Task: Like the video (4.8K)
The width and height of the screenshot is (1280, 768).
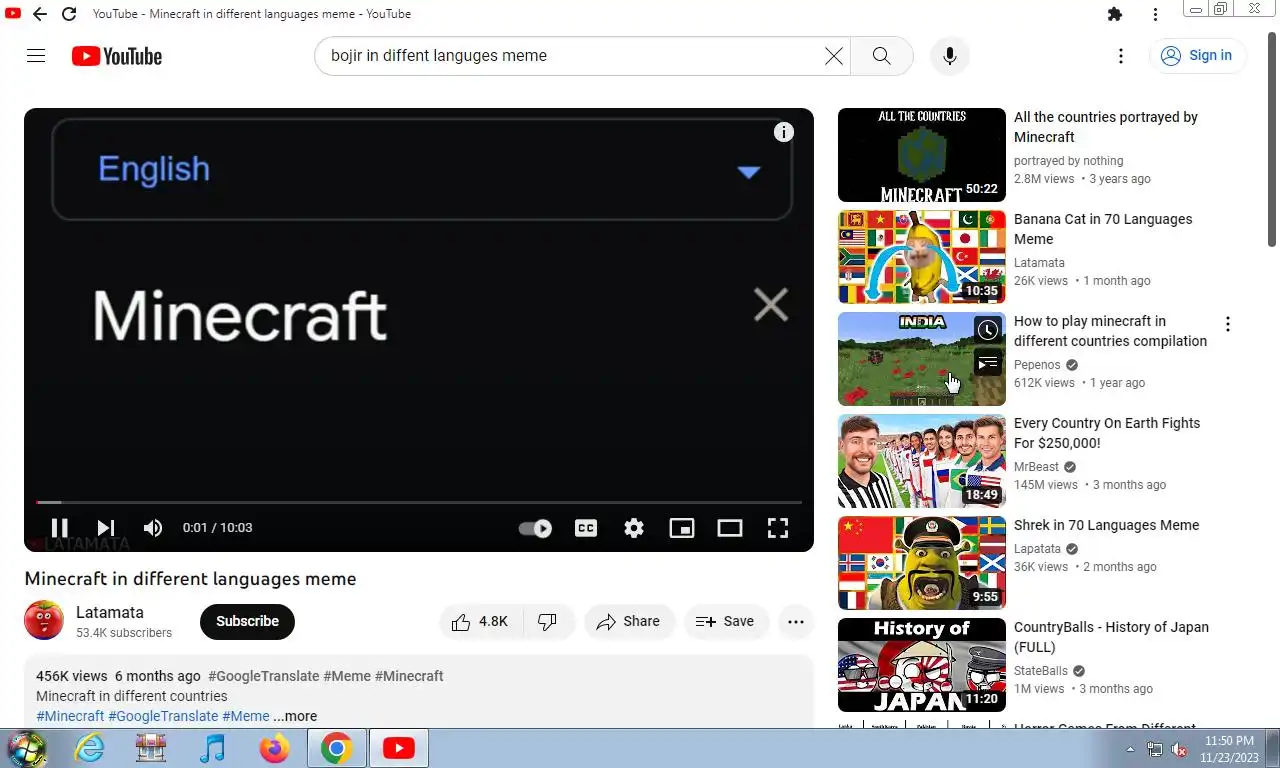Action: tap(479, 621)
